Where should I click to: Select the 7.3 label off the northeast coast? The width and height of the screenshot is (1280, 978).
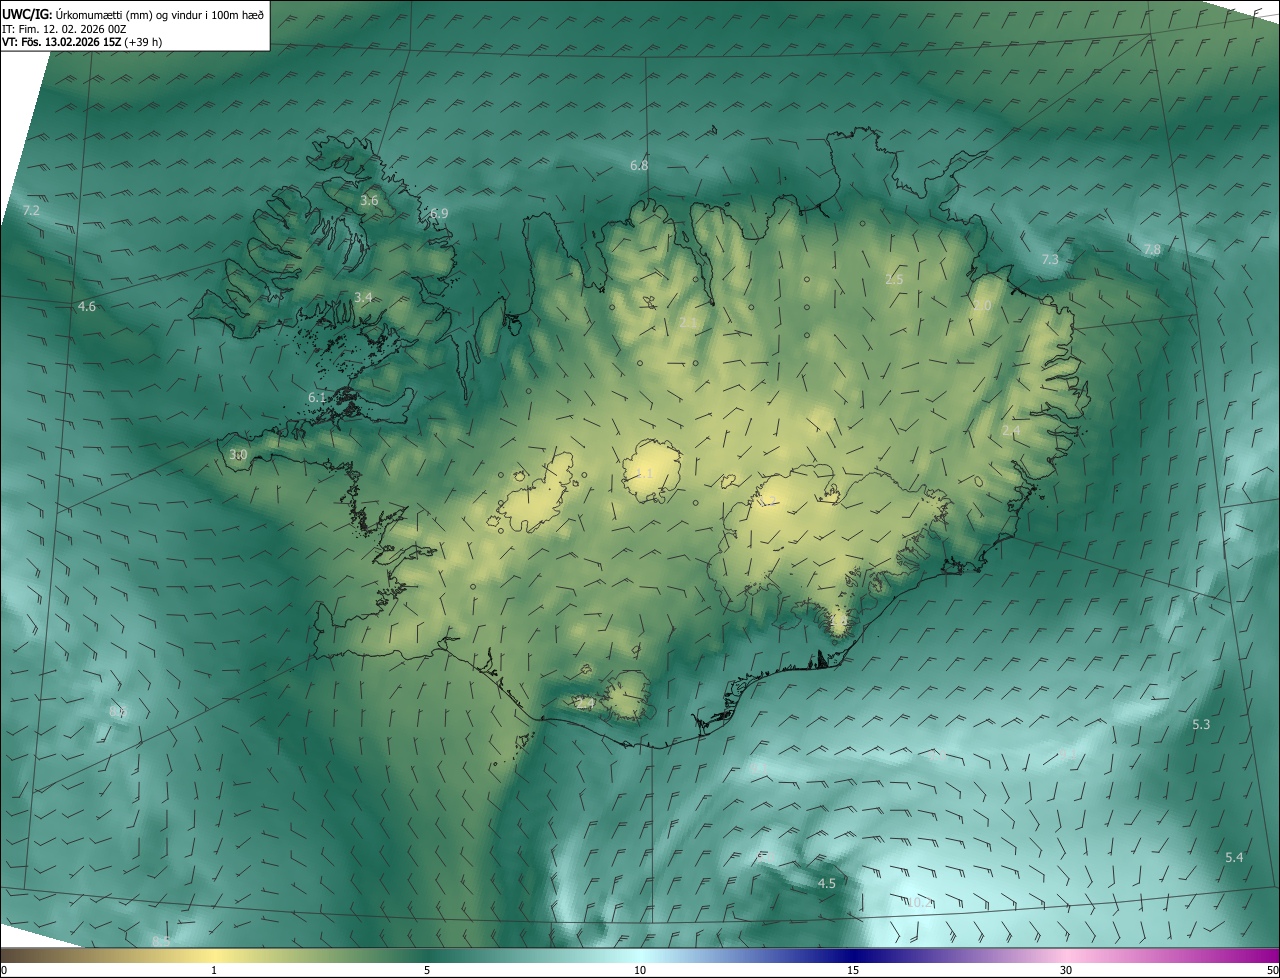pos(1049,259)
